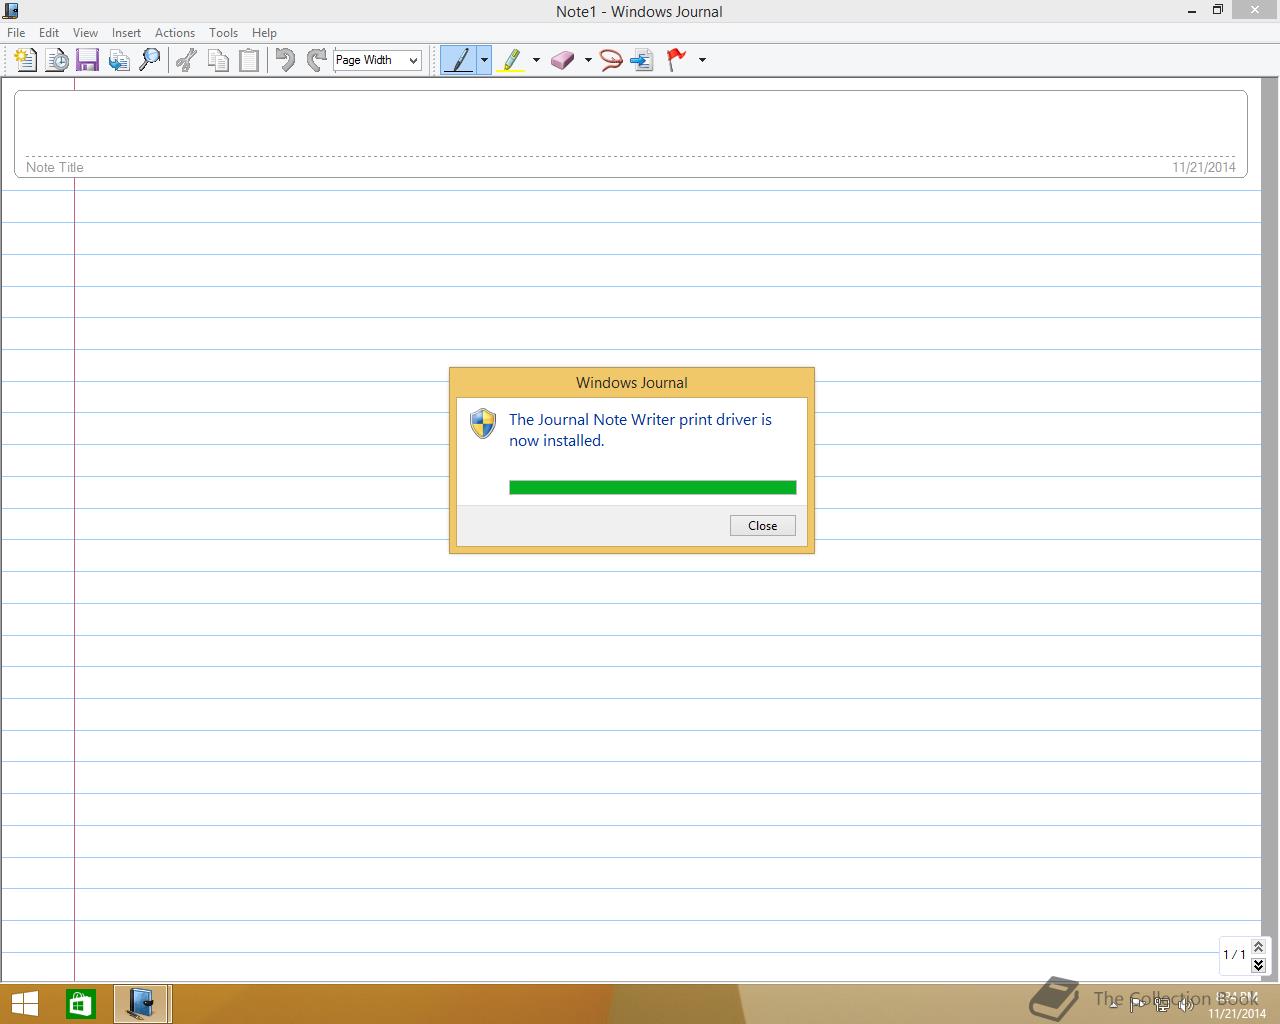Select the Pen tool
This screenshot has width=1280, height=1024.
click(459, 60)
